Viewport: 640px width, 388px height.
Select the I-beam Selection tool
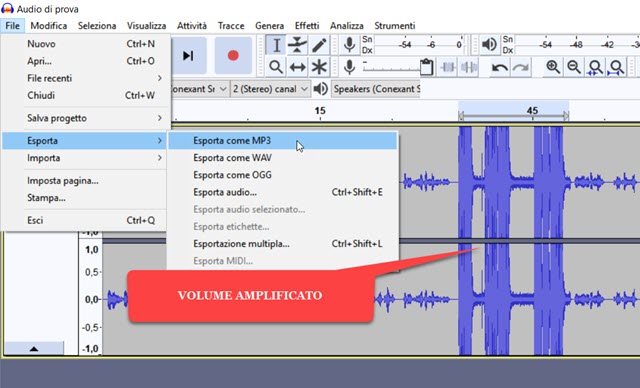(x=276, y=45)
